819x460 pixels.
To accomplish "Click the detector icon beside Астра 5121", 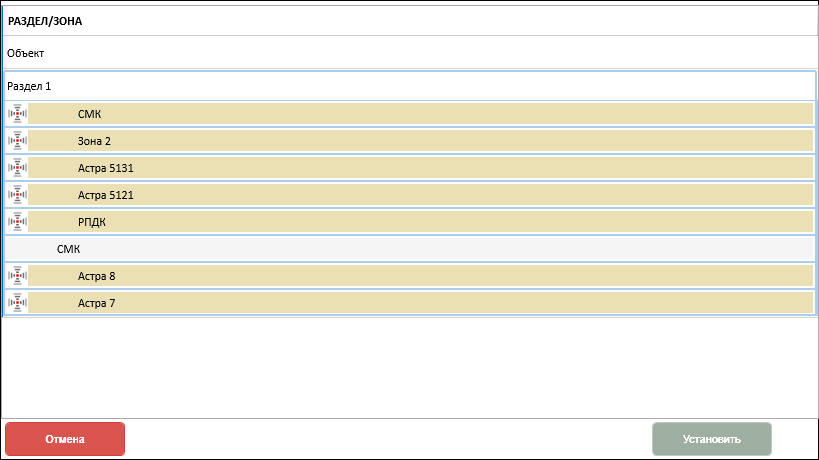I will pos(17,195).
